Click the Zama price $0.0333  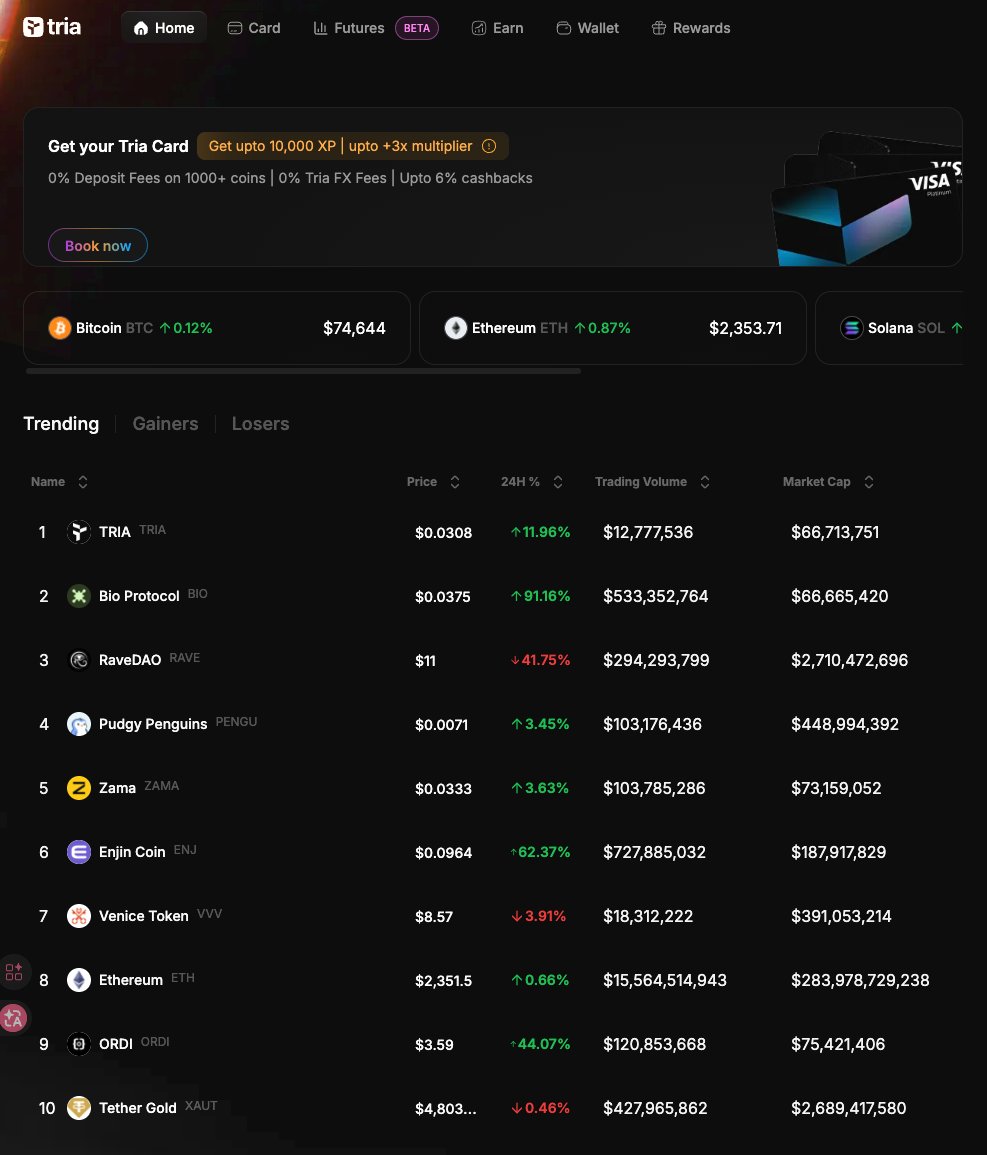(x=443, y=789)
